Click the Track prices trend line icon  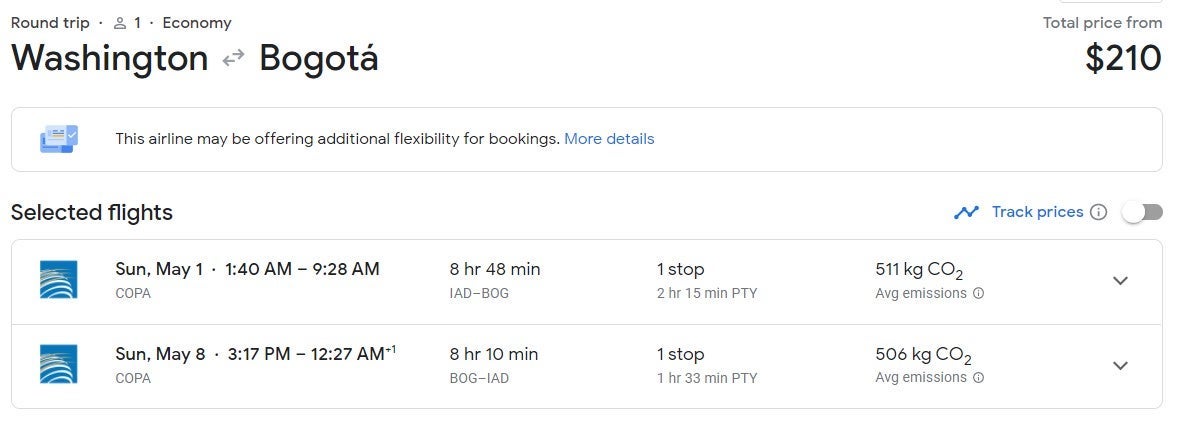pos(966,213)
